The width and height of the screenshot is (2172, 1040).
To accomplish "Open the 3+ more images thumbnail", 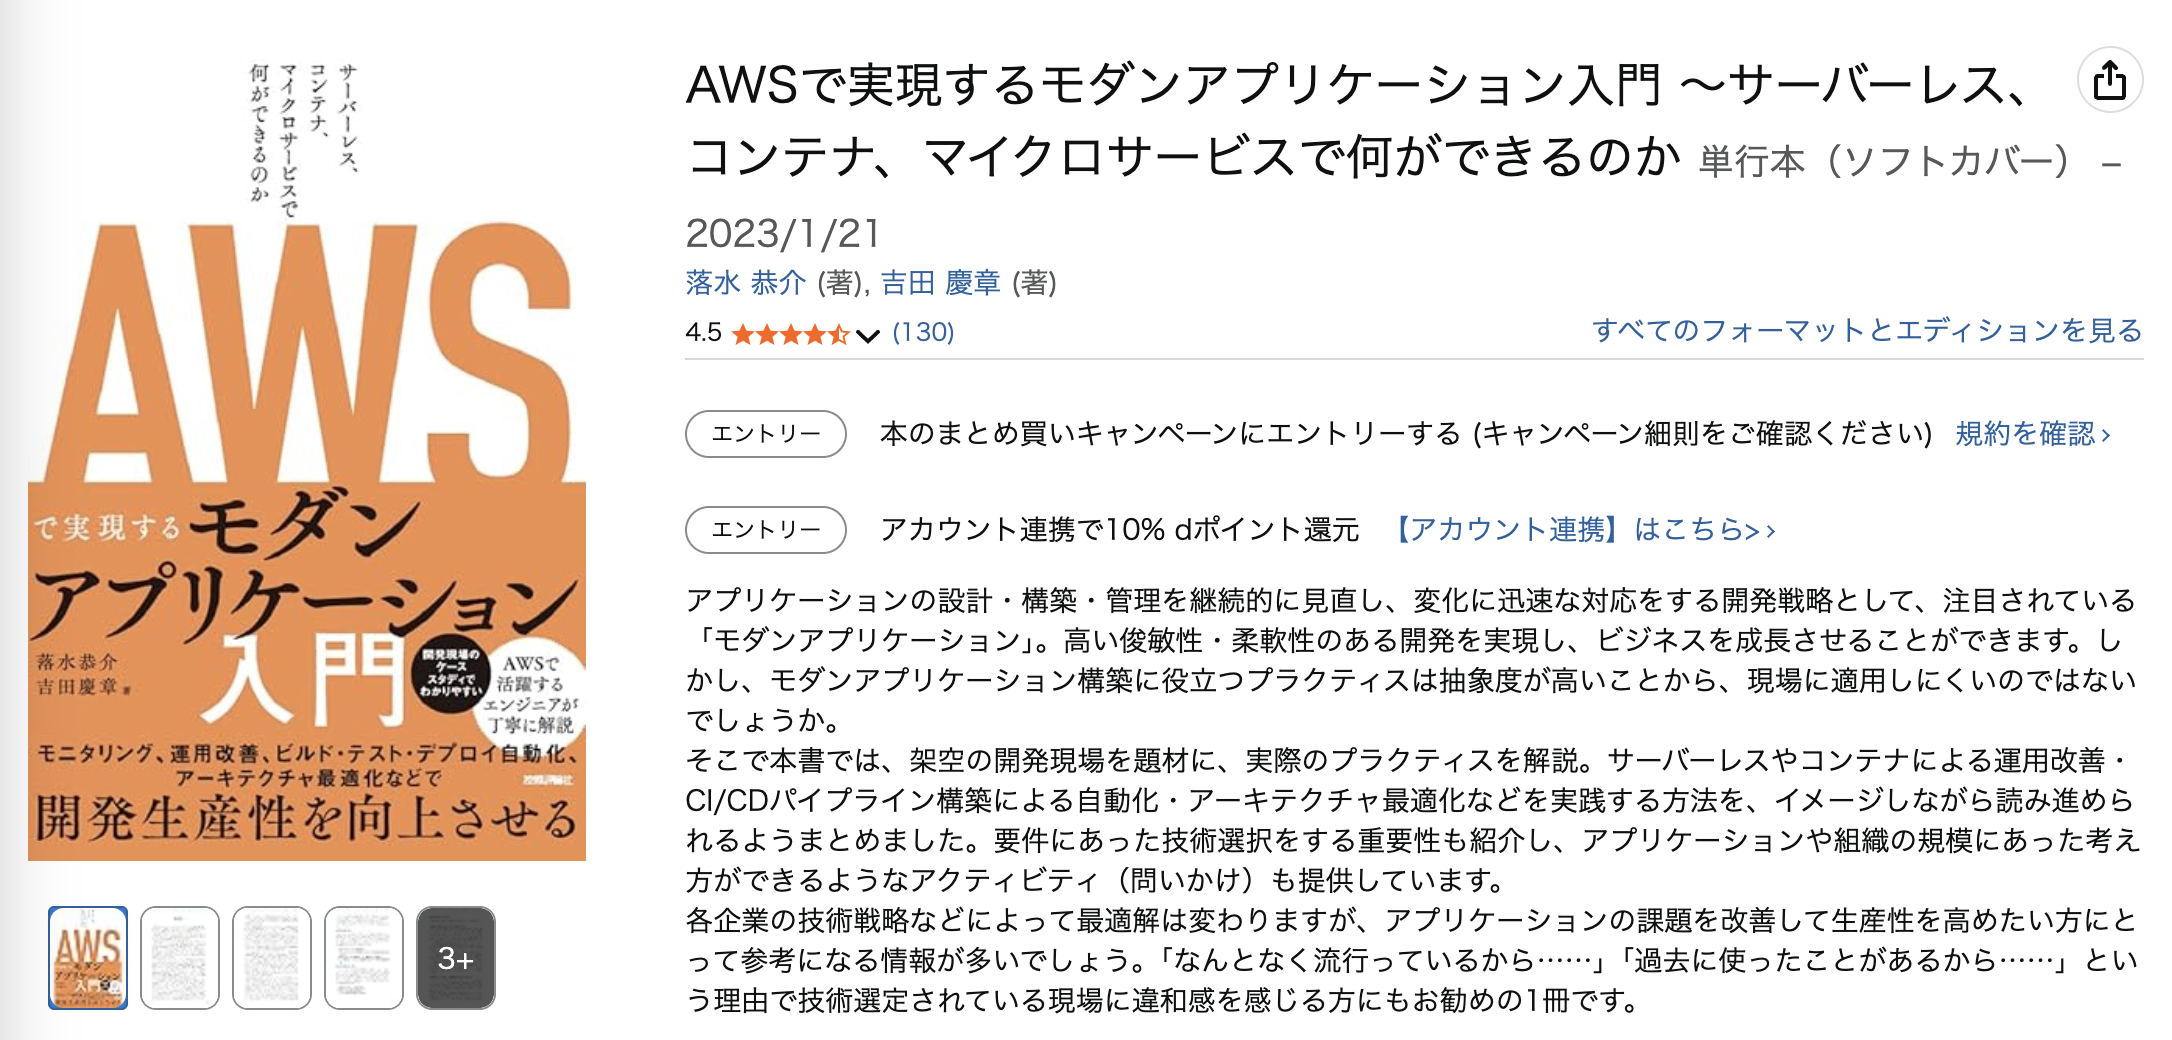I will tap(456, 957).
